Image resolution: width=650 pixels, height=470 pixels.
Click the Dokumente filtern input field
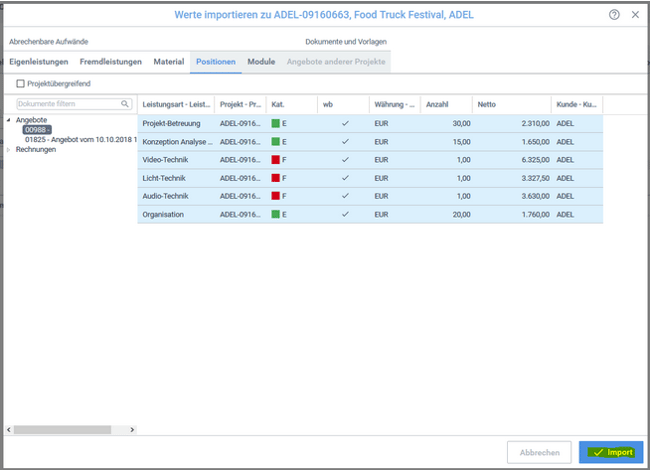click(66, 104)
